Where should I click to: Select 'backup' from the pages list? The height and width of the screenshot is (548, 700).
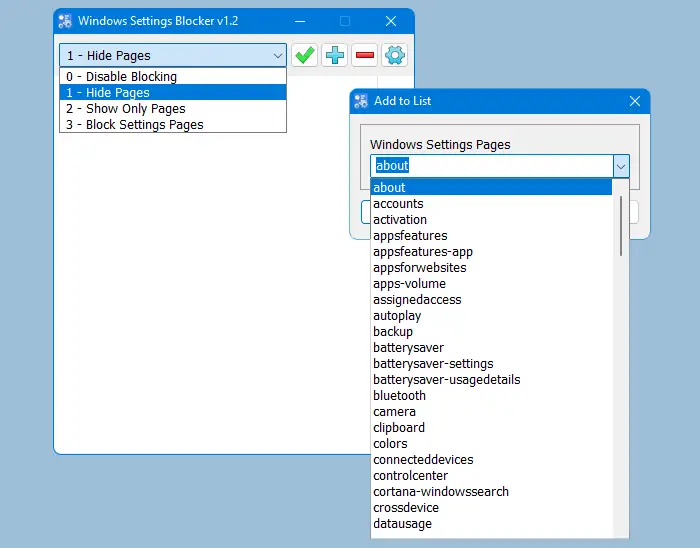point(492,332)
